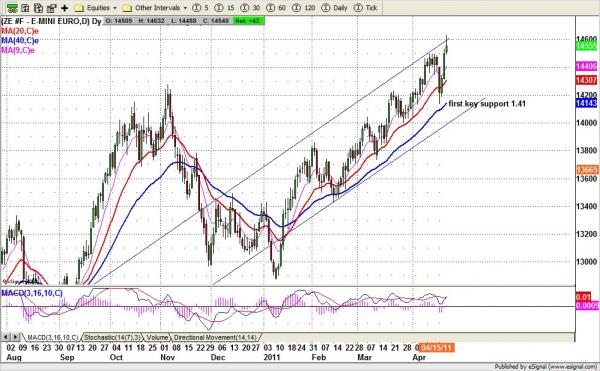
Task: Open the Other Intervals dropdown
Action: click(x=161, y=8)
